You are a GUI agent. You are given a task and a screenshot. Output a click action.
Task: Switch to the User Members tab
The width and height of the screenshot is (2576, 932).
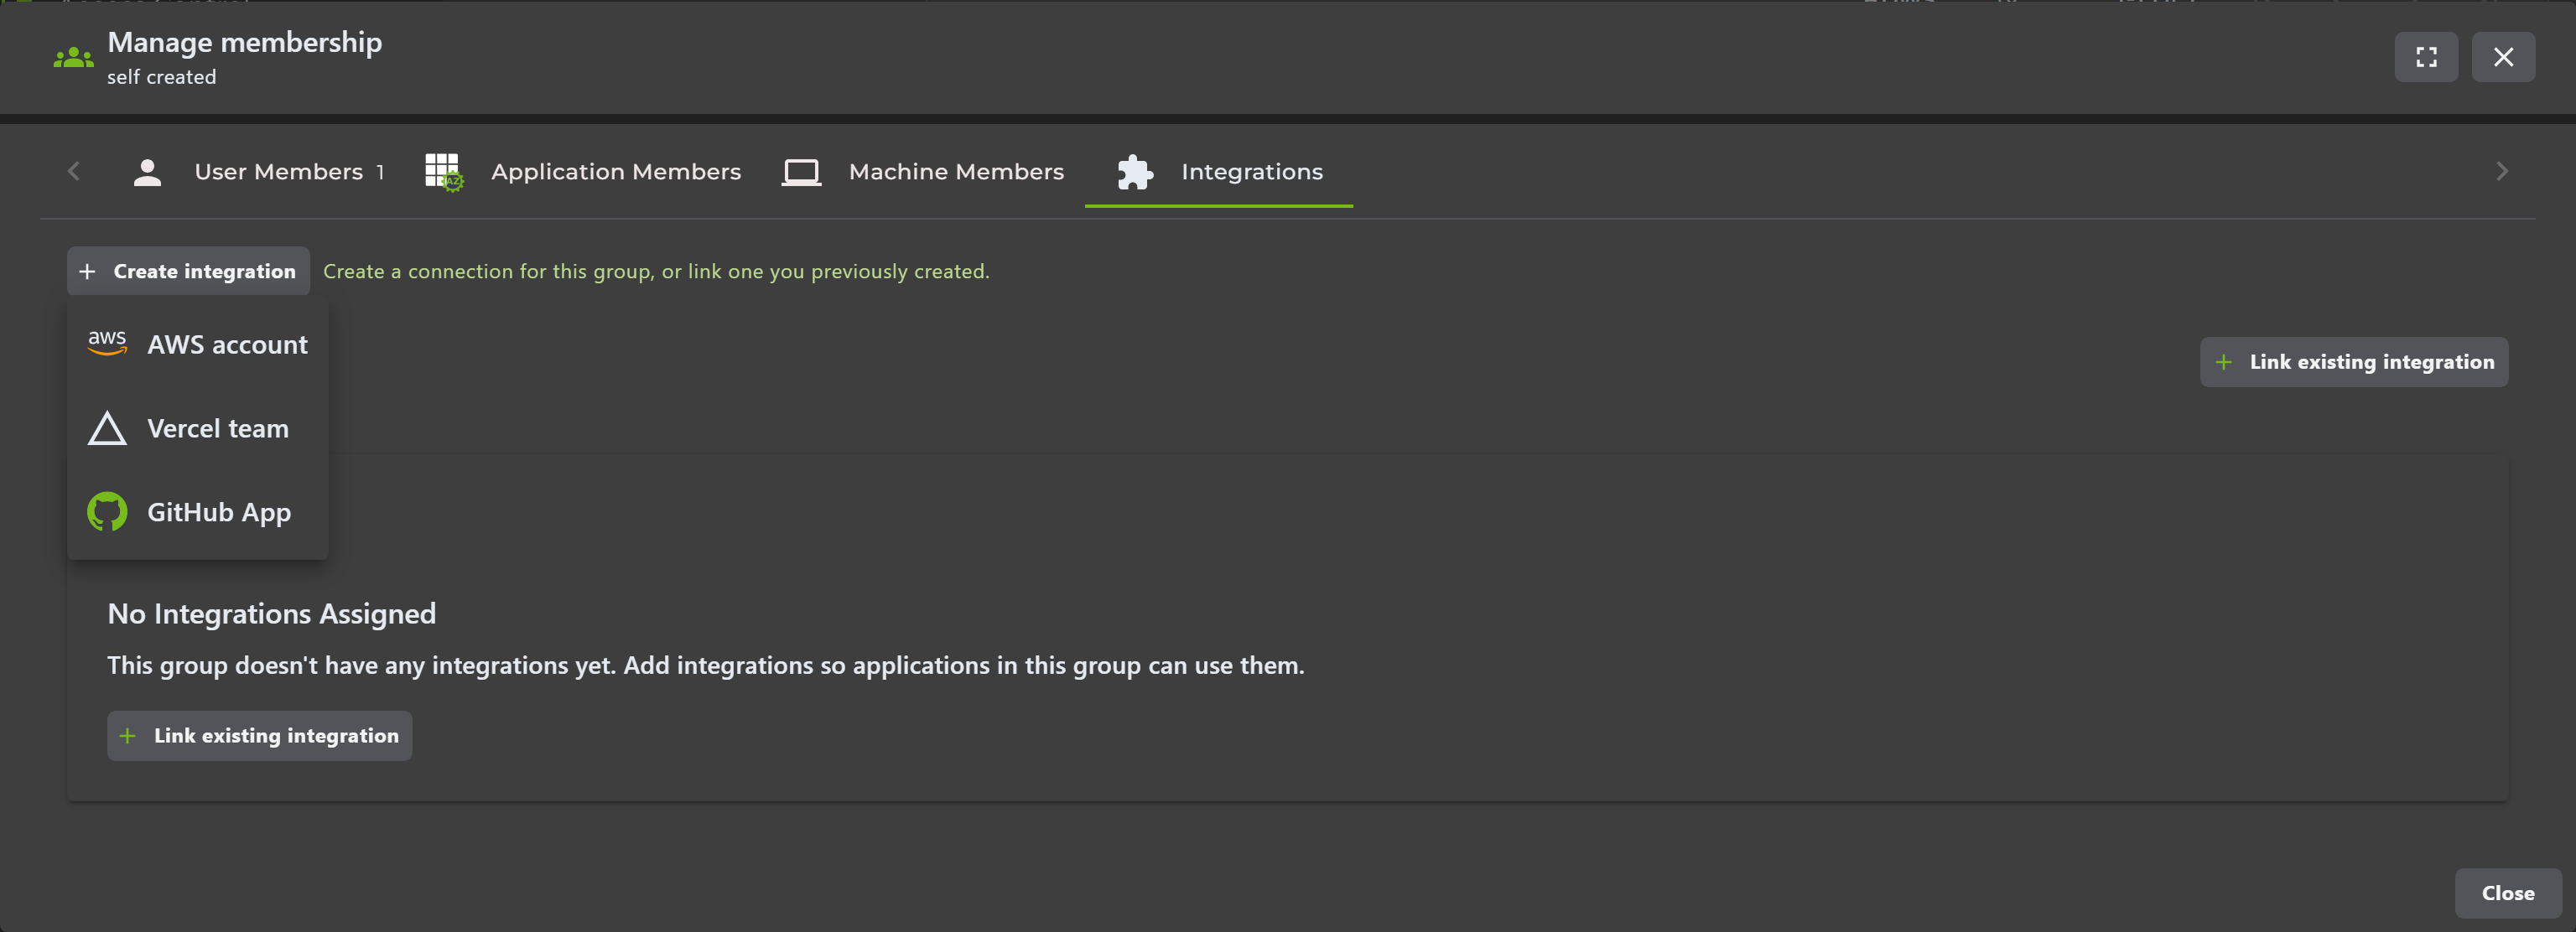pyautogui.click(x=259, y=172)
